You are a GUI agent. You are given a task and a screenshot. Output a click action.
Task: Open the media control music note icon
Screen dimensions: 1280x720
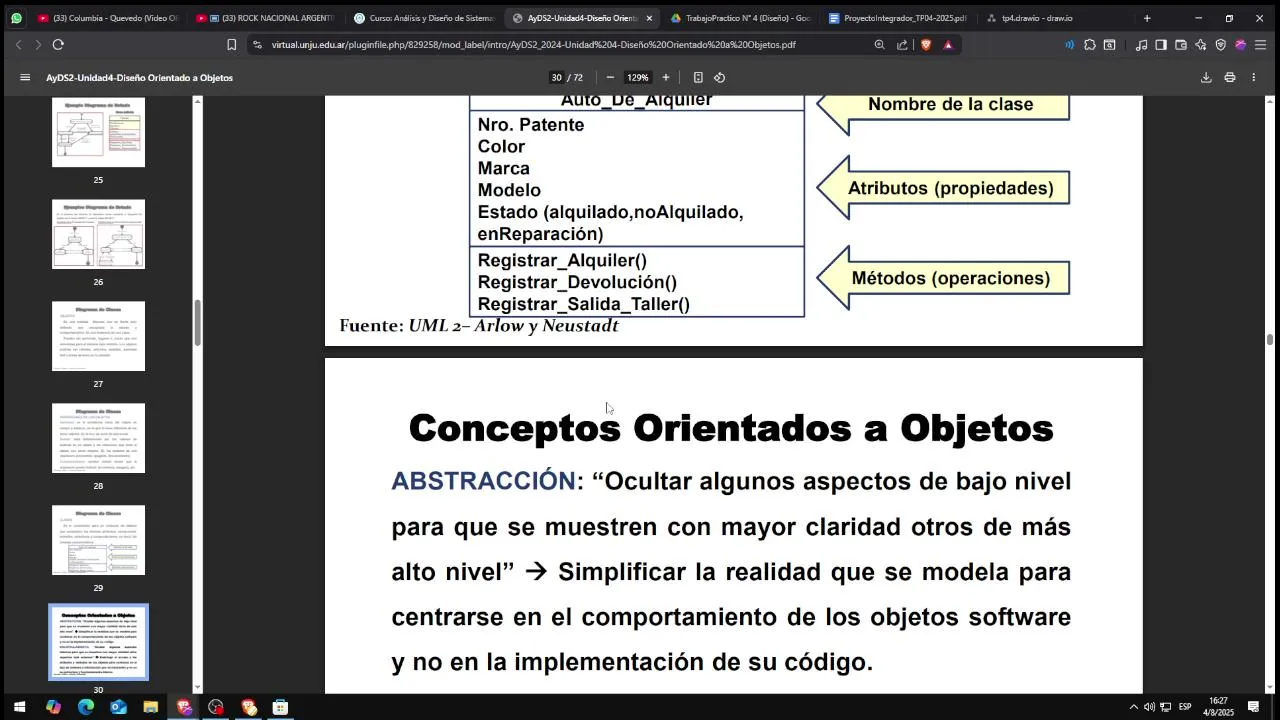coord(1142,44)
